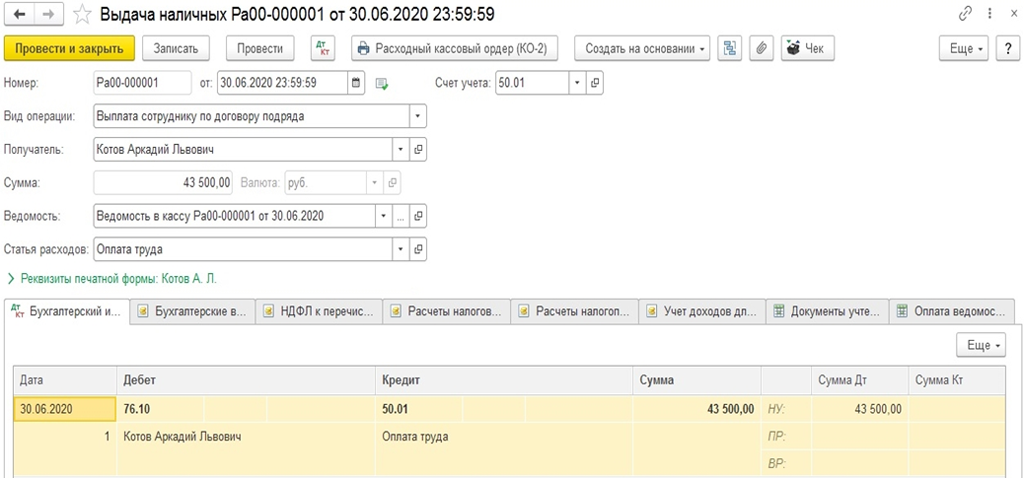Add document to favorites with the star icon
The image size is (1024, 478).
coord(82,14)
